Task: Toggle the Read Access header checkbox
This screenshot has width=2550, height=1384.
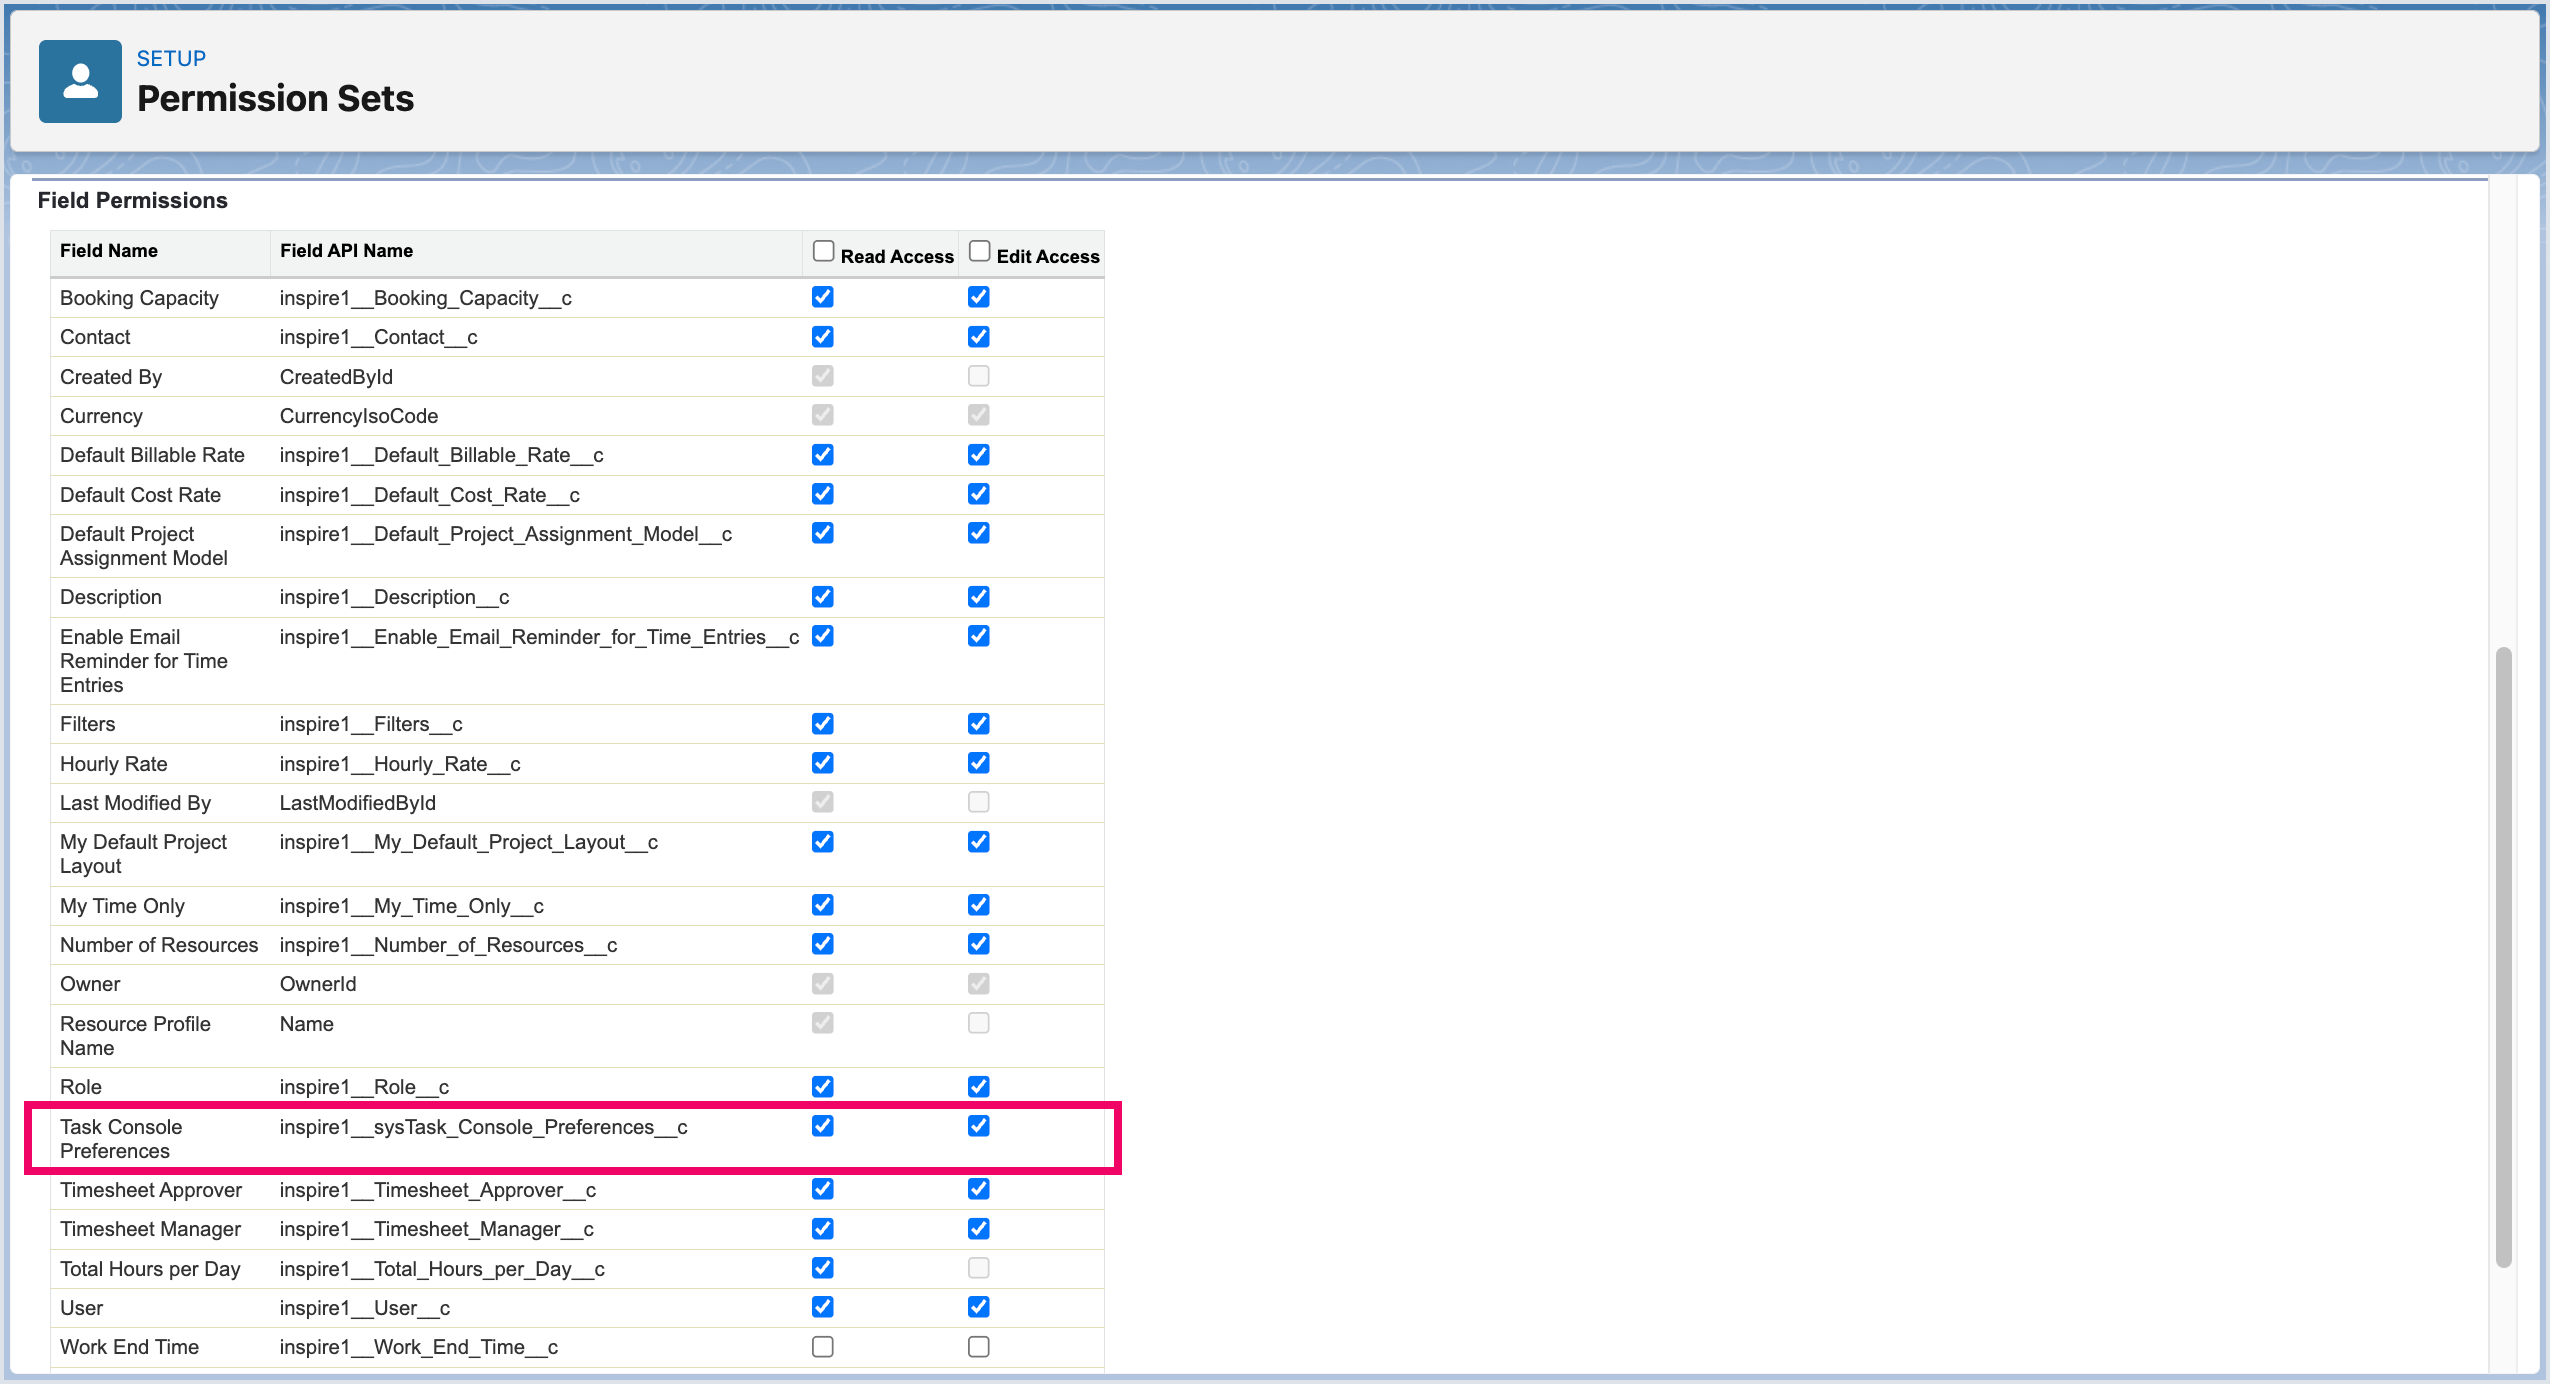Action: coord(823,251)
